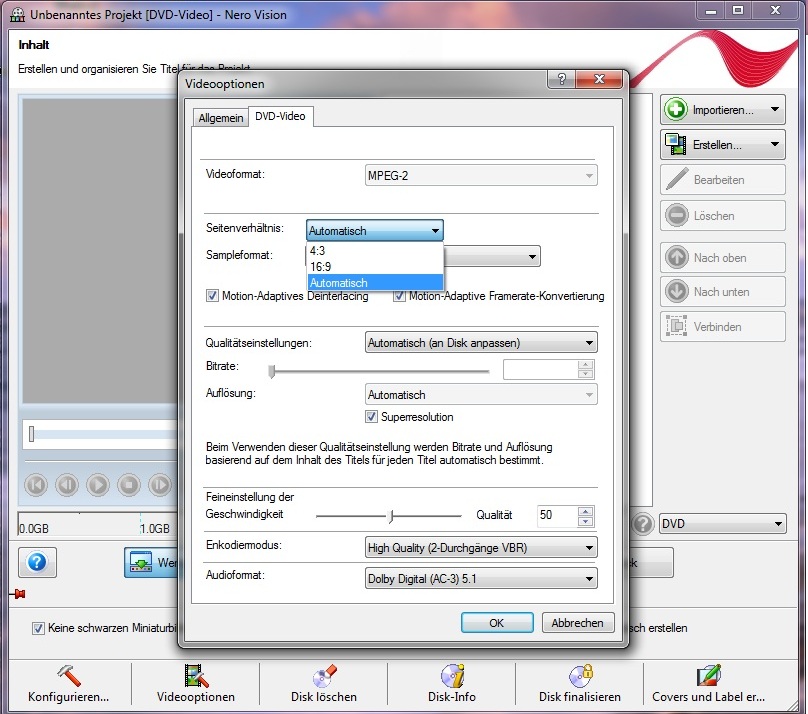The image size is (808, 714).
Task: Click the Erstellen film icon
Action: click(676, 144)
